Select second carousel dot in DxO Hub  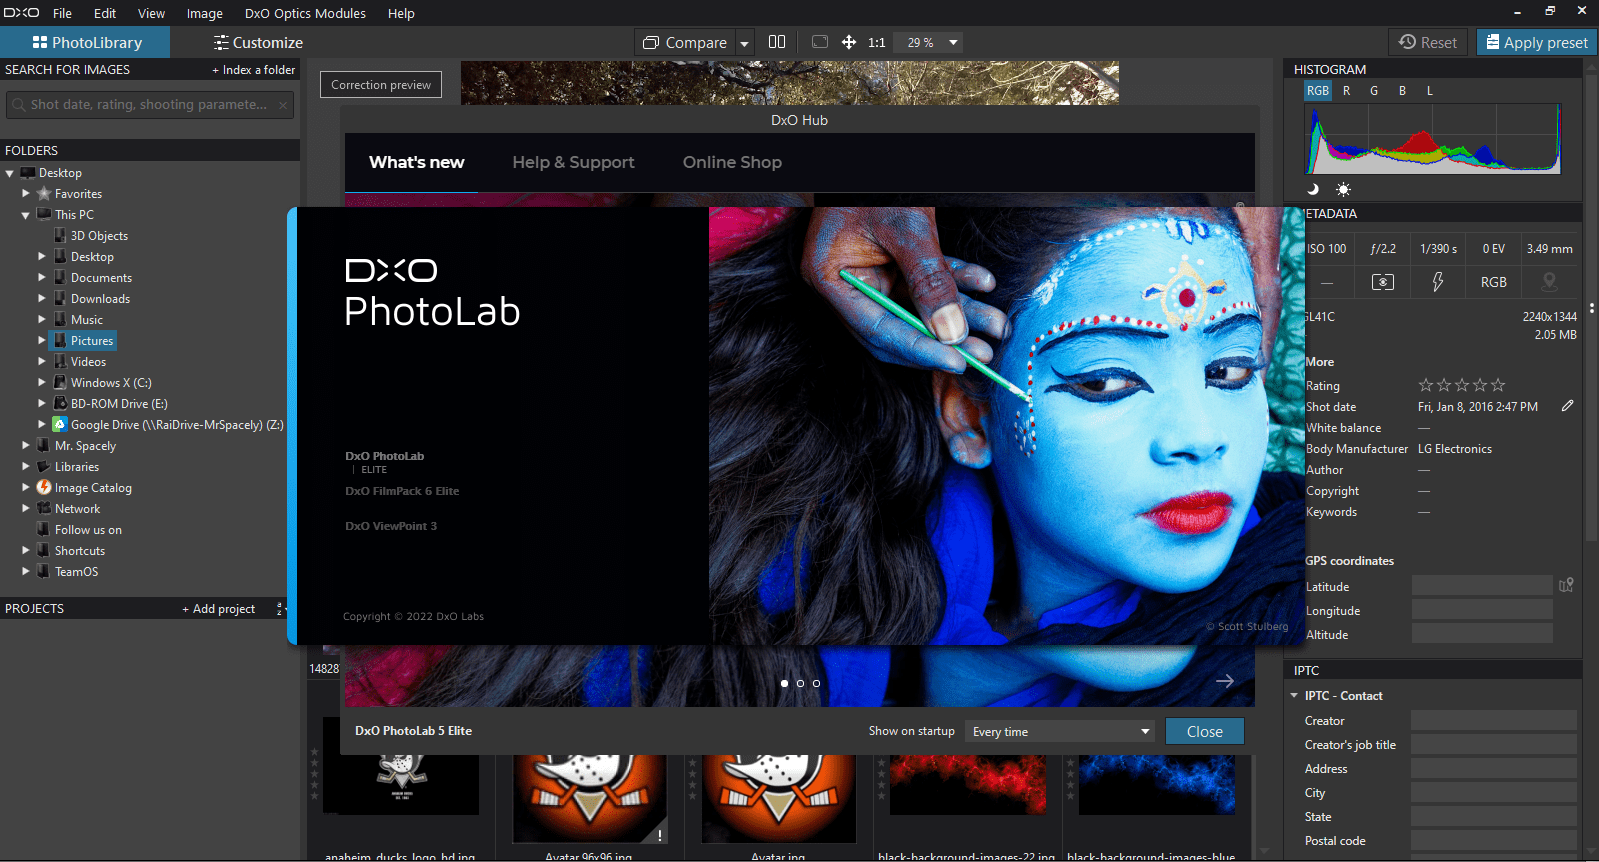coord(800,683)
